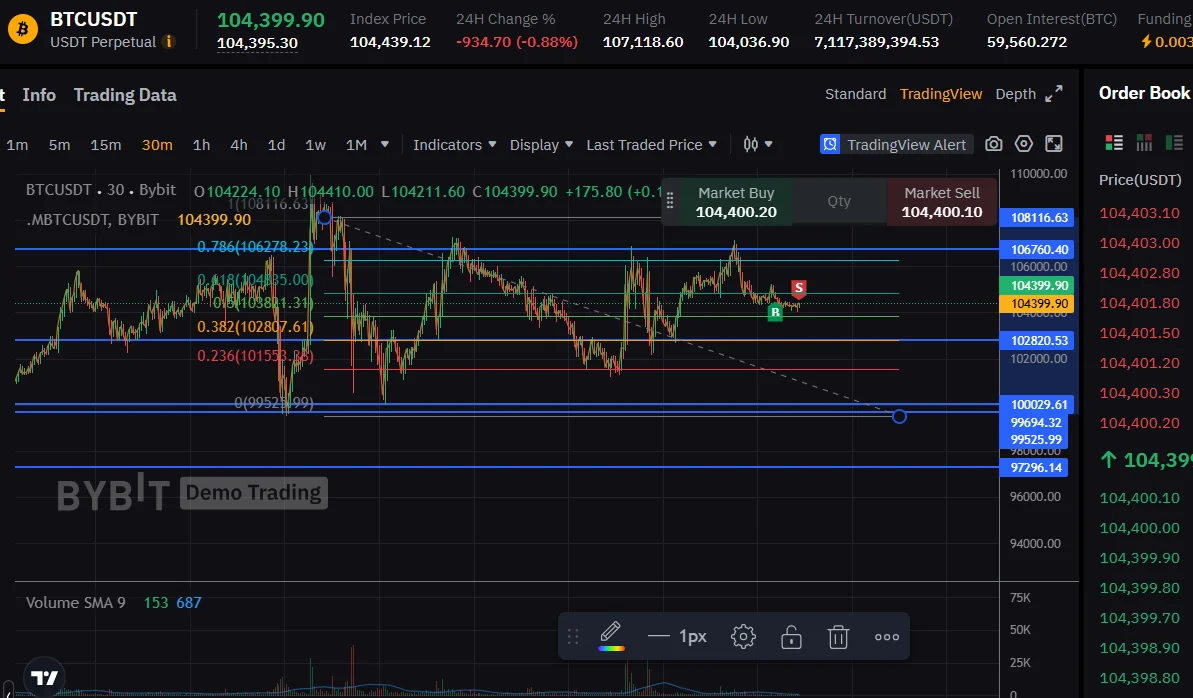Screen dimensions: 1193x698
Task: Switch to the Trading Data tab
Action: (125, 95)
